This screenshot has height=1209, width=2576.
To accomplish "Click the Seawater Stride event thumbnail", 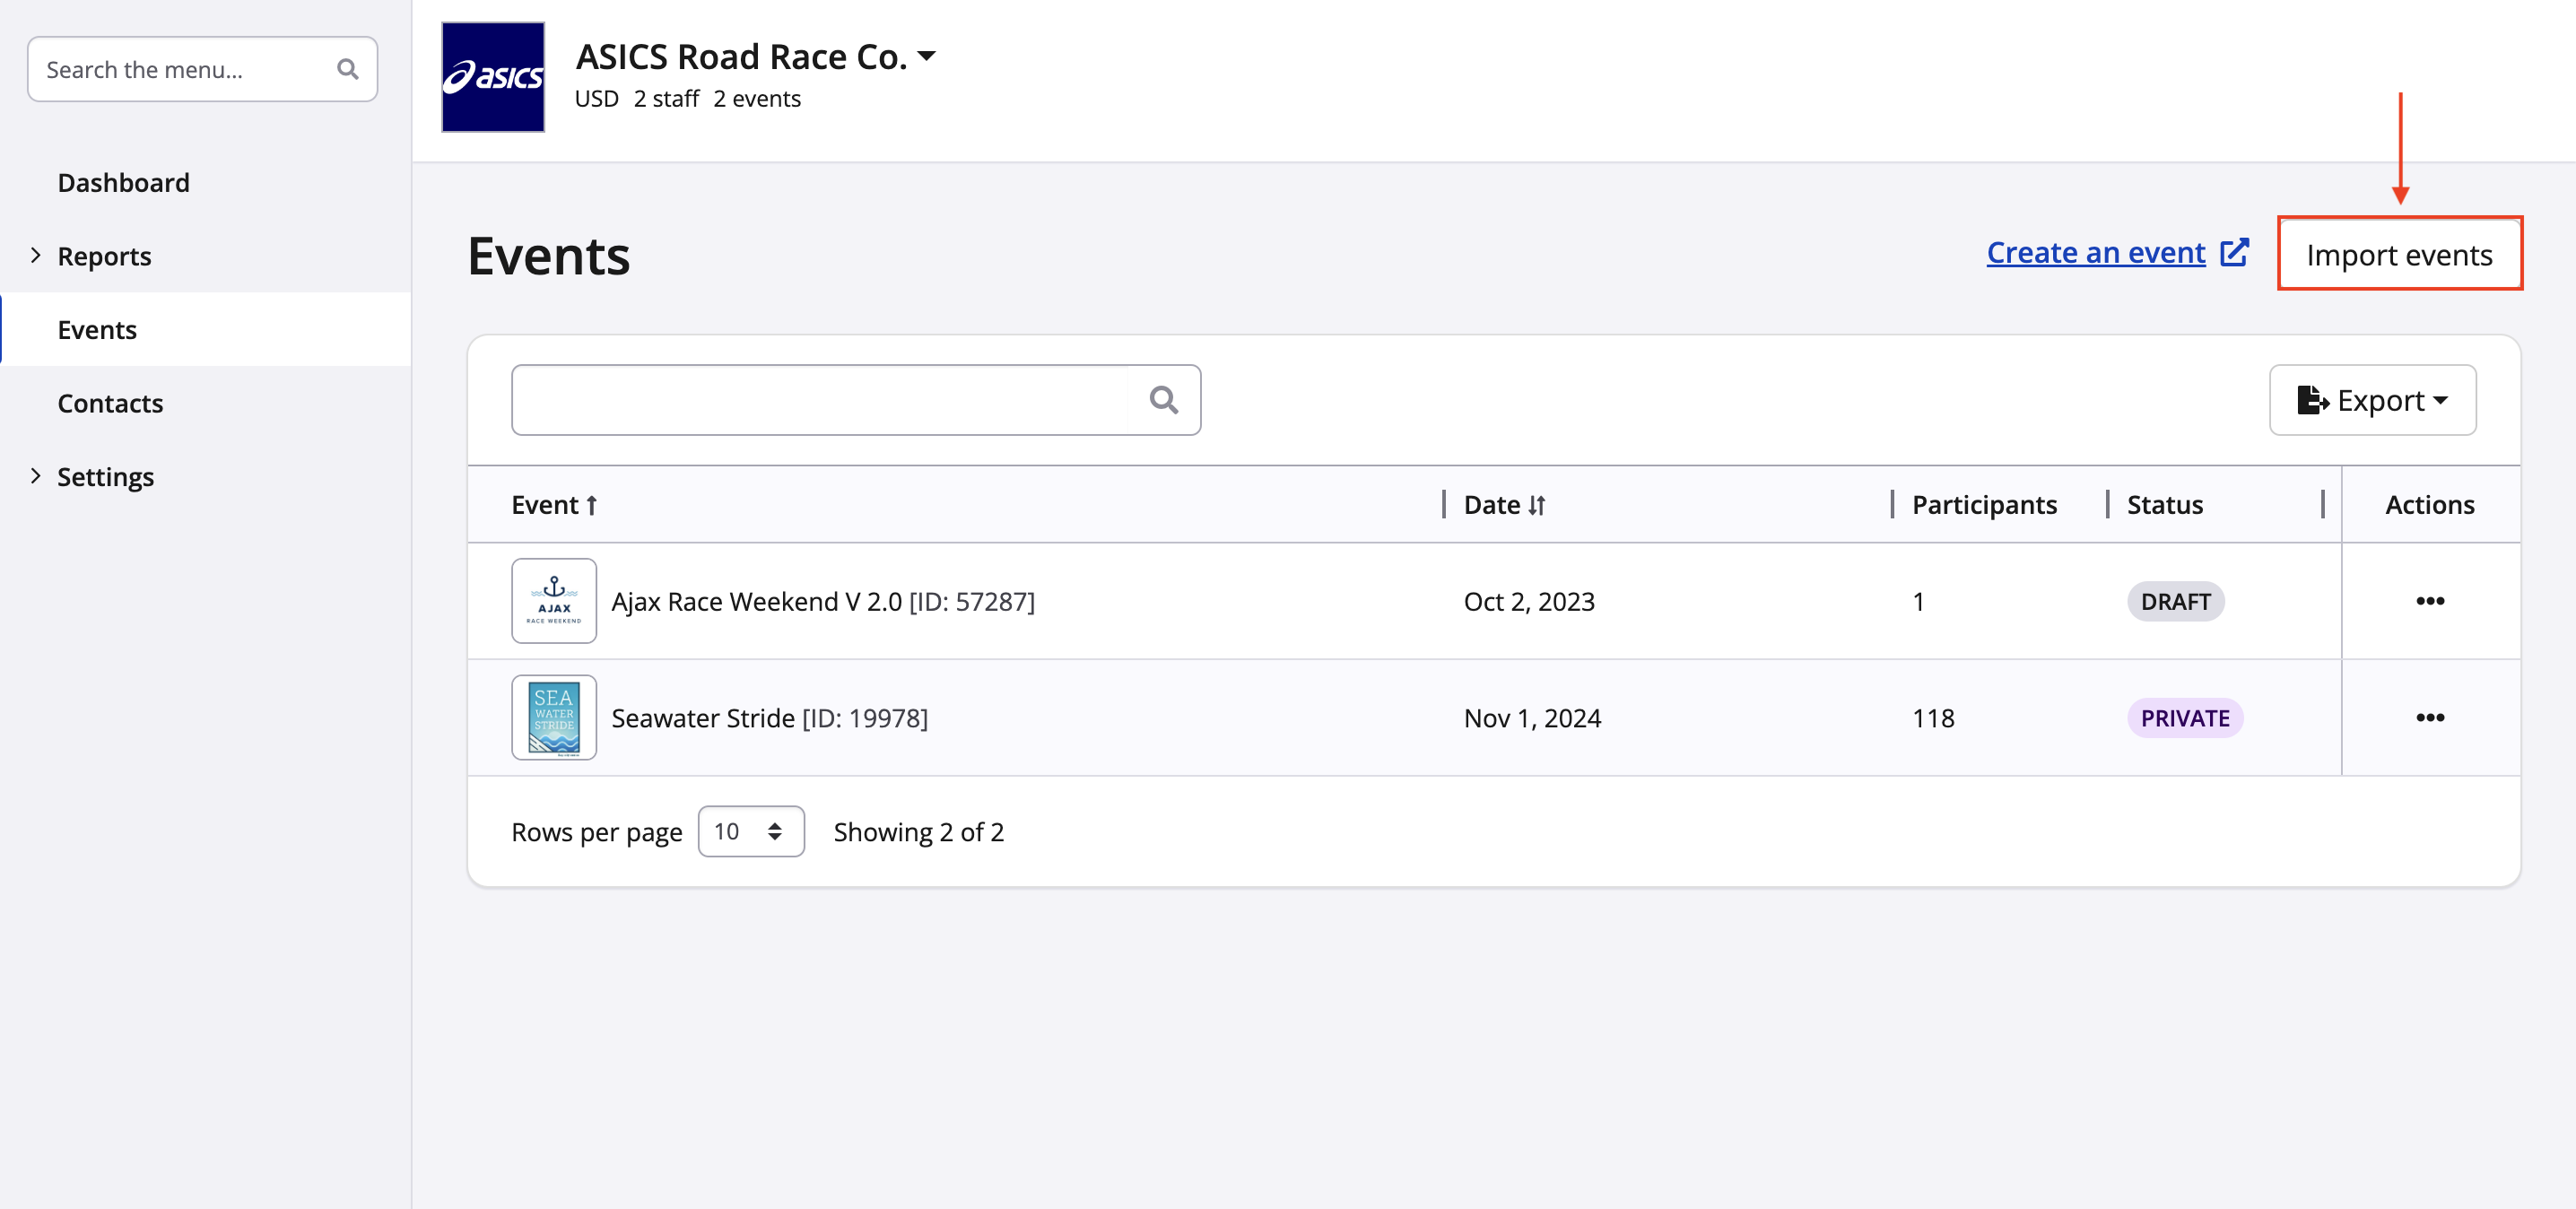I will (554, 718).
